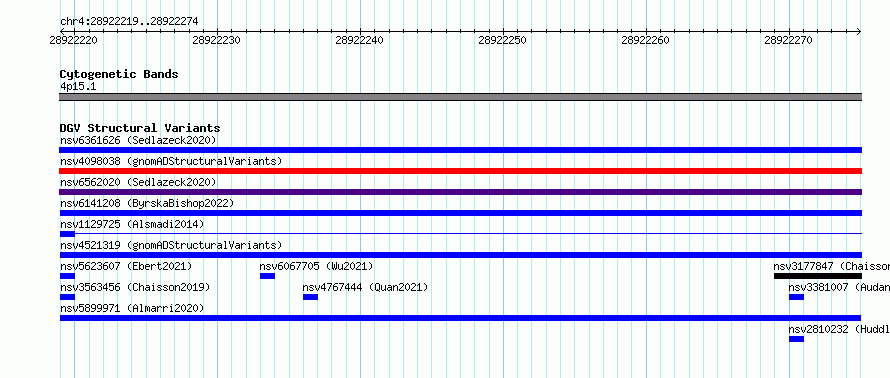
Task: Open the nsv4767444 (Quan2021) label
Action: [x=365, y=287]
